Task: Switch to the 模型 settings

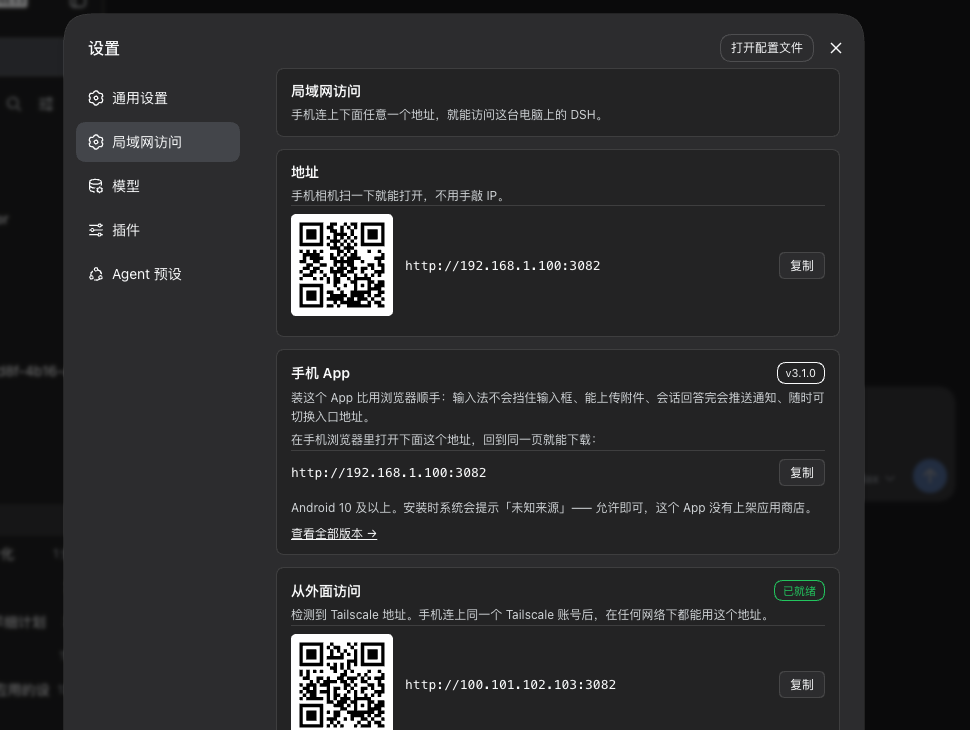Action: click(158, 186)
